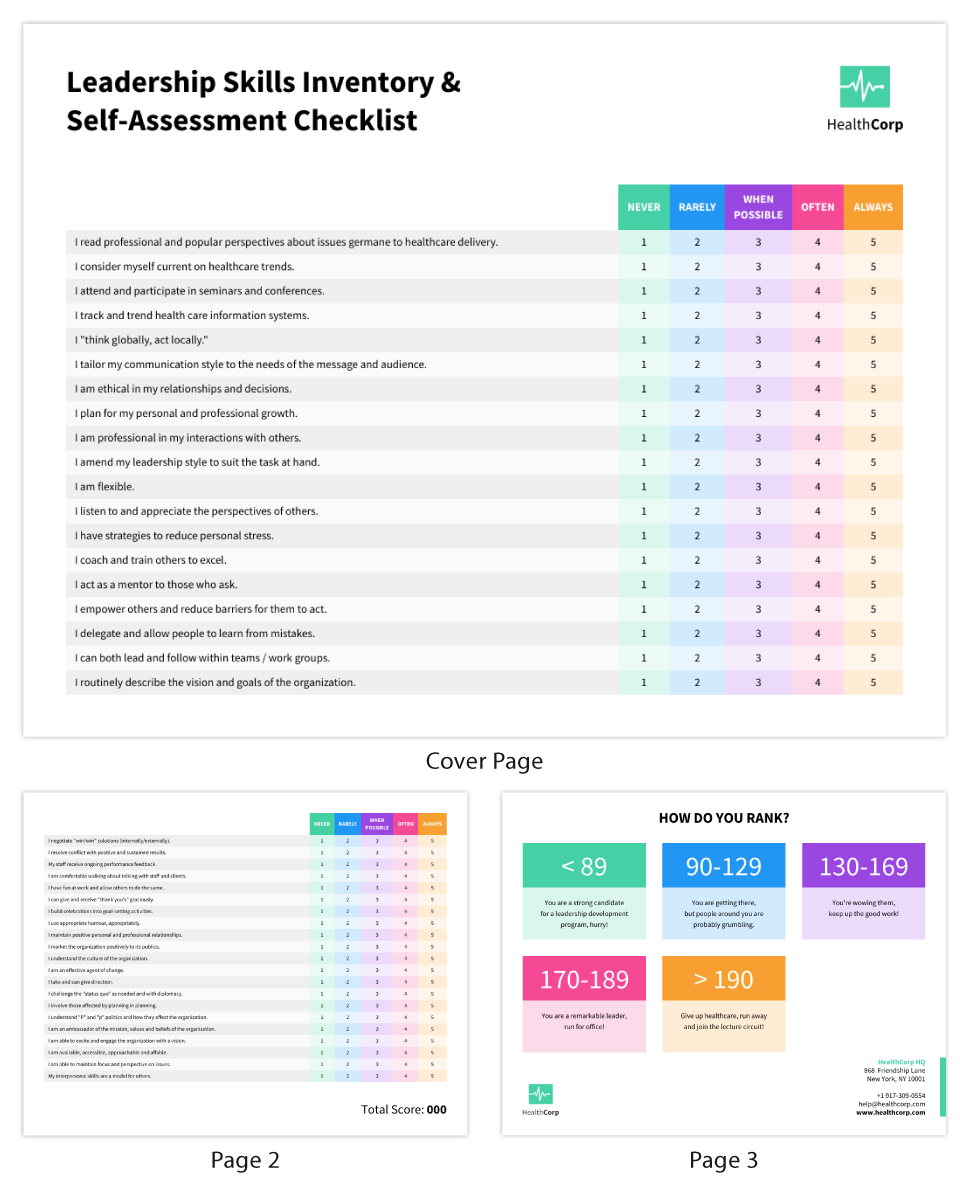Select the blue RARELY column header
The height and width of the screenshot is (1191, 960).
pyautogui.click(x=697, y=207)
